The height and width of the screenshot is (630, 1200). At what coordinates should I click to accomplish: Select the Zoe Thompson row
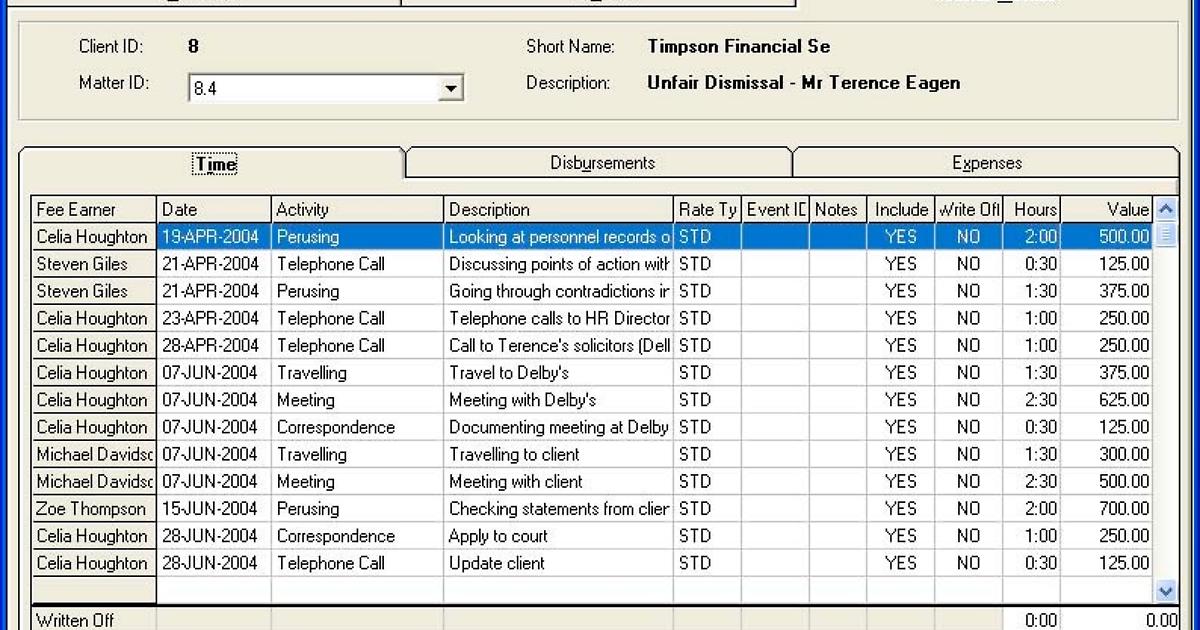(92, 509)
